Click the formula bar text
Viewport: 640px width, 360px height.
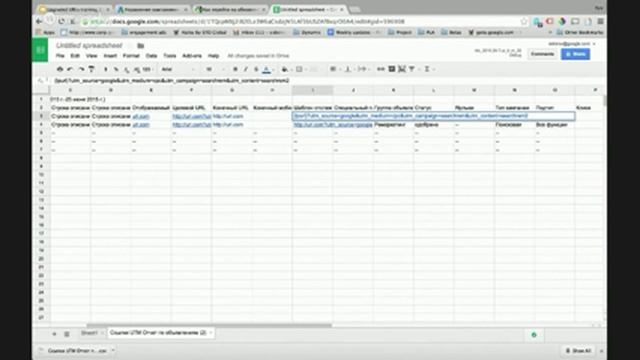(172, 80)
